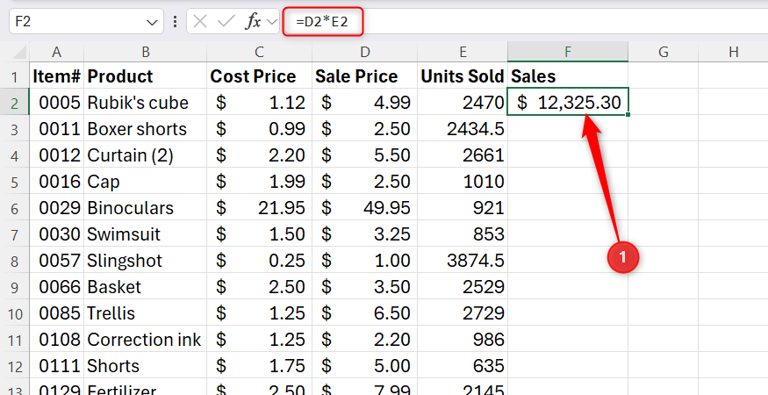Click units sold value 921
This screenshot has width=768, height=395.
(x=462, y=208)
